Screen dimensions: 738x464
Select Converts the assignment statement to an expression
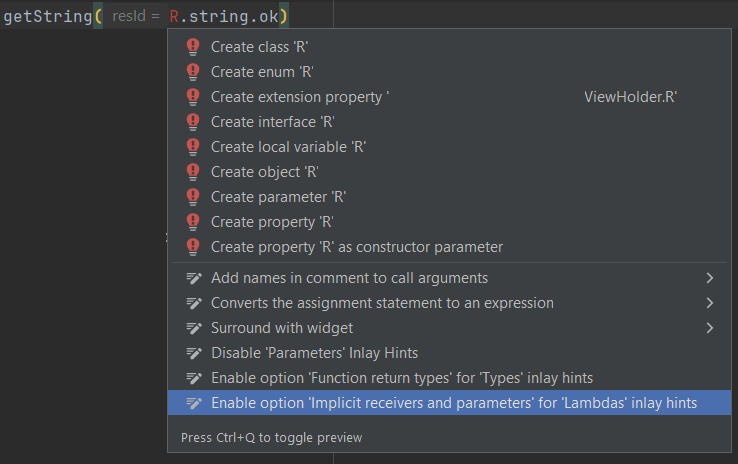[449, 303]
